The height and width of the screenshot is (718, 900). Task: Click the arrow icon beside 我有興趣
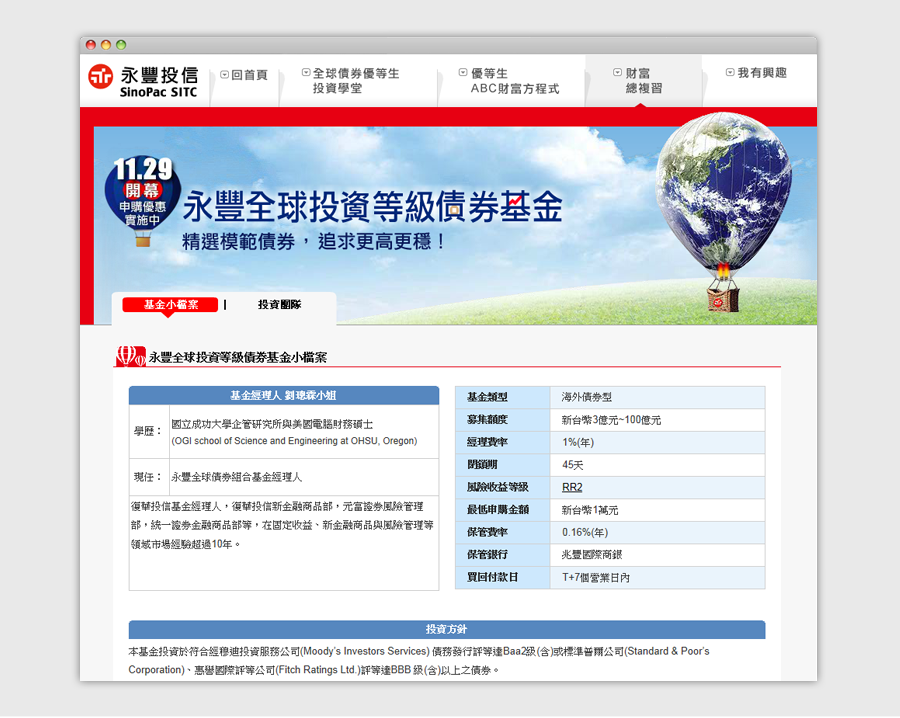(730, 72)
